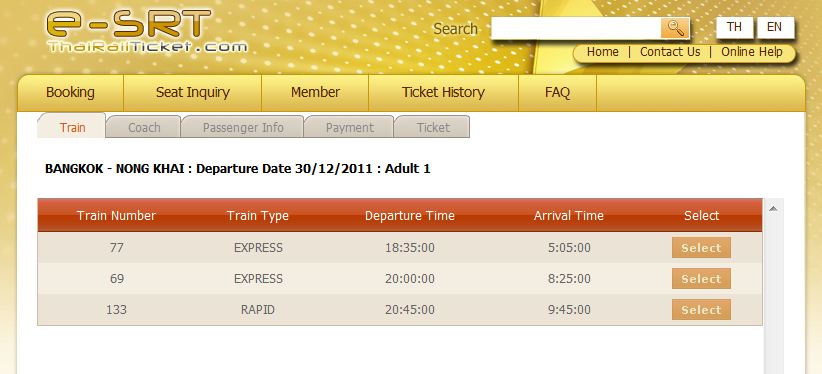Open the Seat Inquiry menu
The height and width of the screenshot is (374, 822).
[192, 93]
